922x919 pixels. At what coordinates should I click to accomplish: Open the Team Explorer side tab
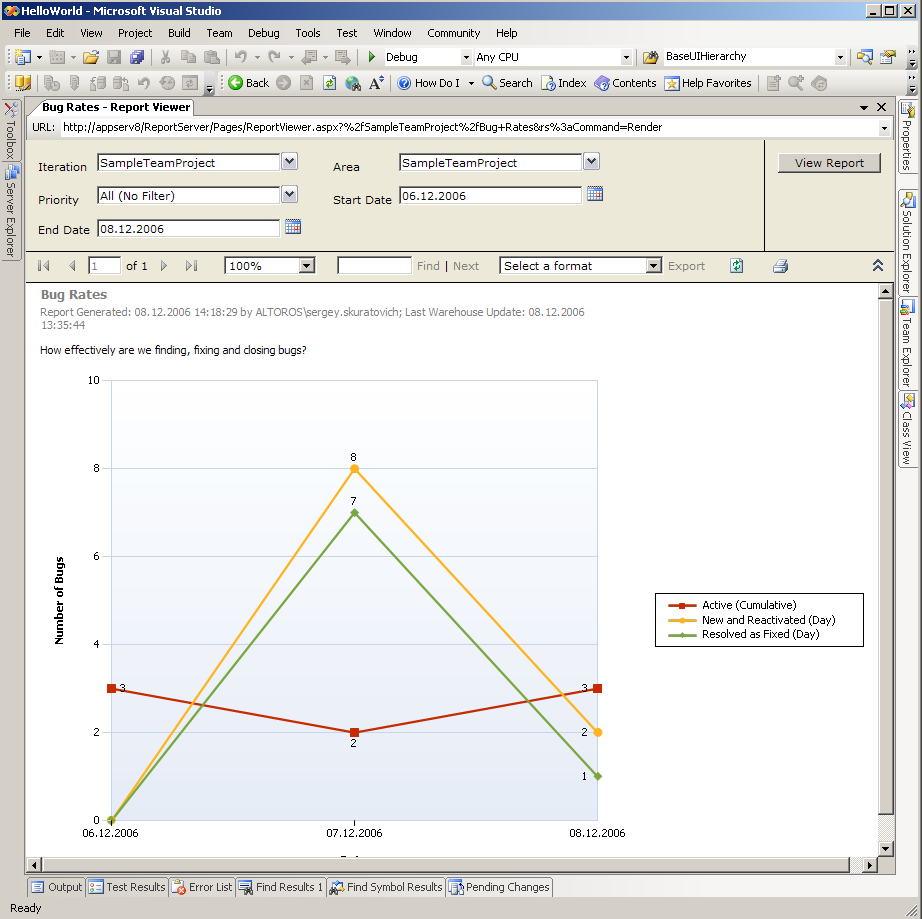point(907,343)
